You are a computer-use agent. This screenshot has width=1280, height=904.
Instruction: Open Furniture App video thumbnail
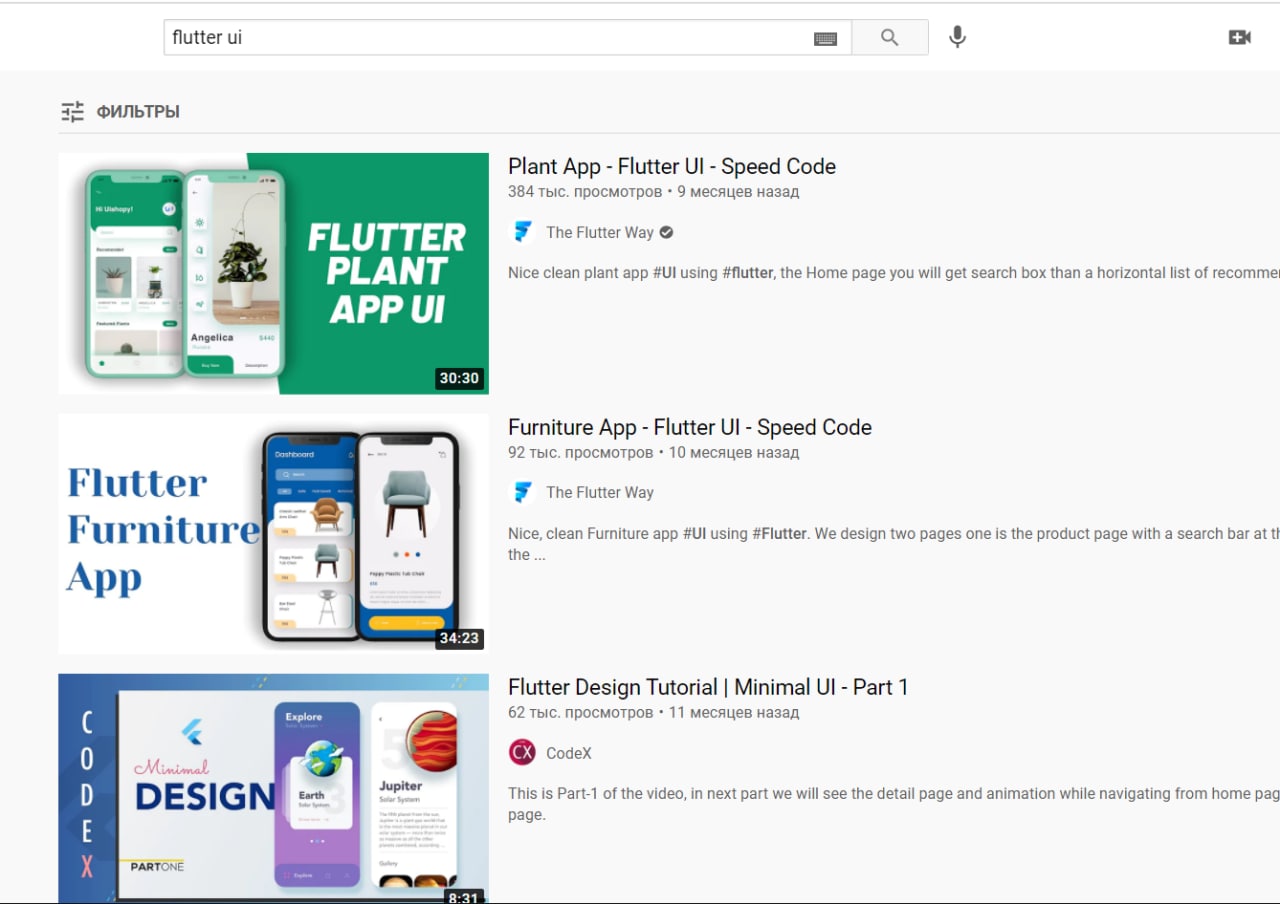click(x=273, y=534)
